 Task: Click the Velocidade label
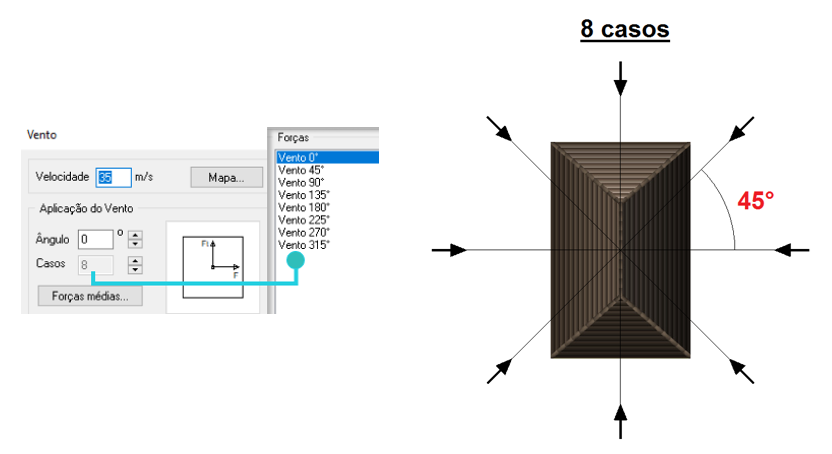click(x=62, y=177)
